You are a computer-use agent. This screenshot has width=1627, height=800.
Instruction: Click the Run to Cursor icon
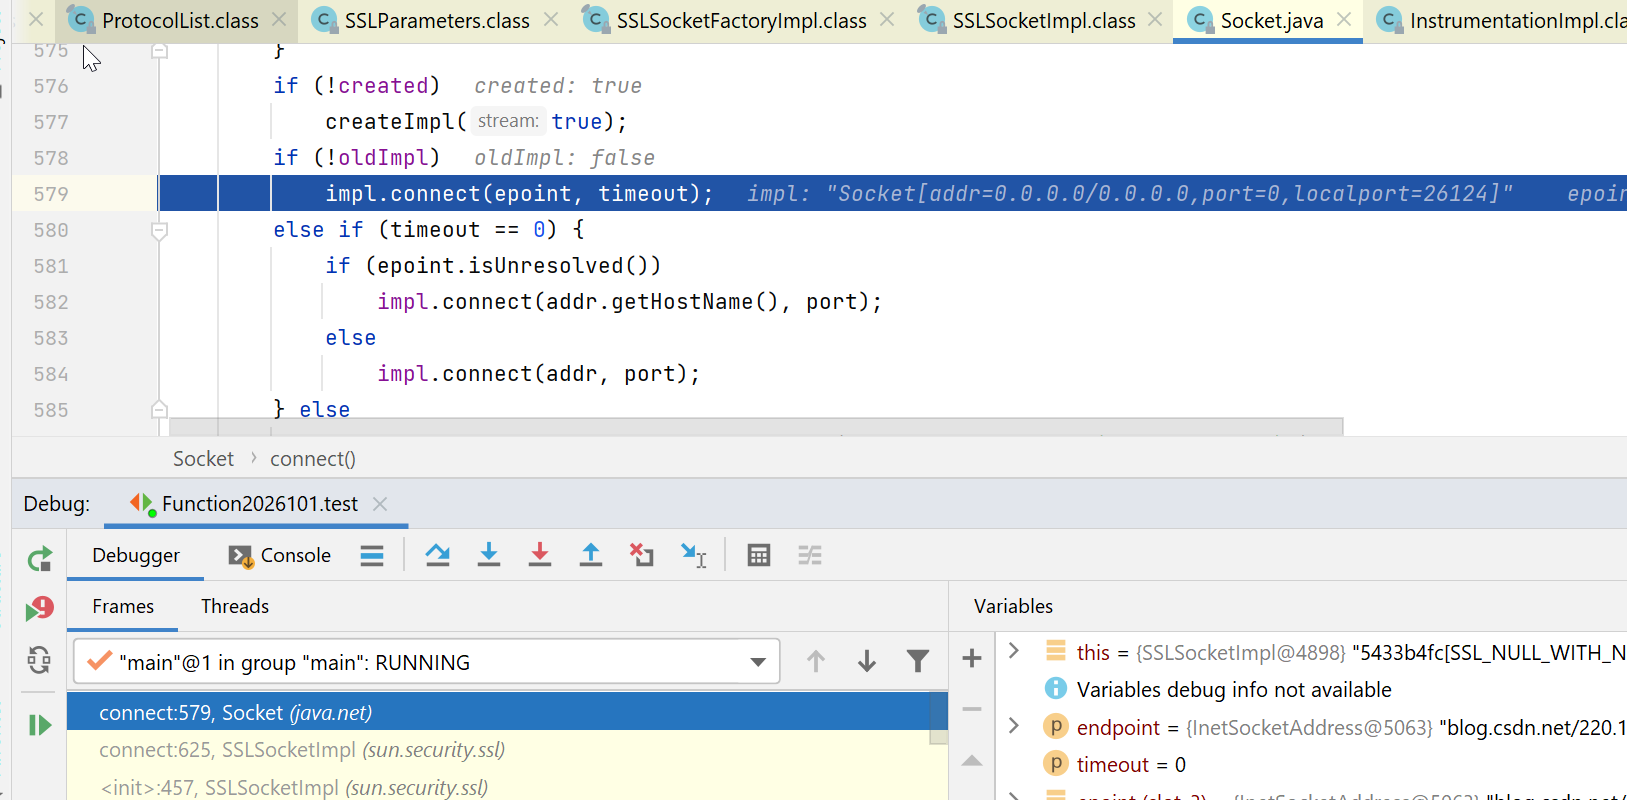[693, 555]
